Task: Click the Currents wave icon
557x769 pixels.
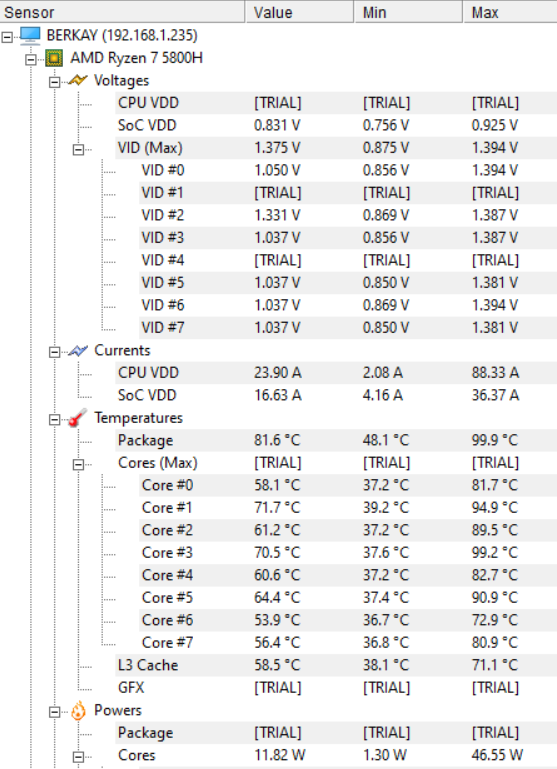Action: 78,351
